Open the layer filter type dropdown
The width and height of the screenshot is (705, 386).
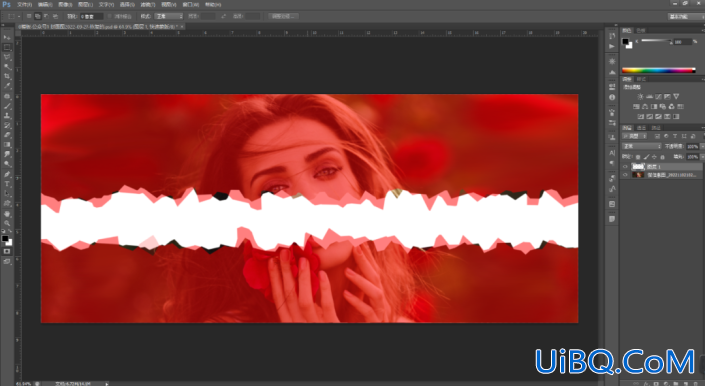point(634,136)
